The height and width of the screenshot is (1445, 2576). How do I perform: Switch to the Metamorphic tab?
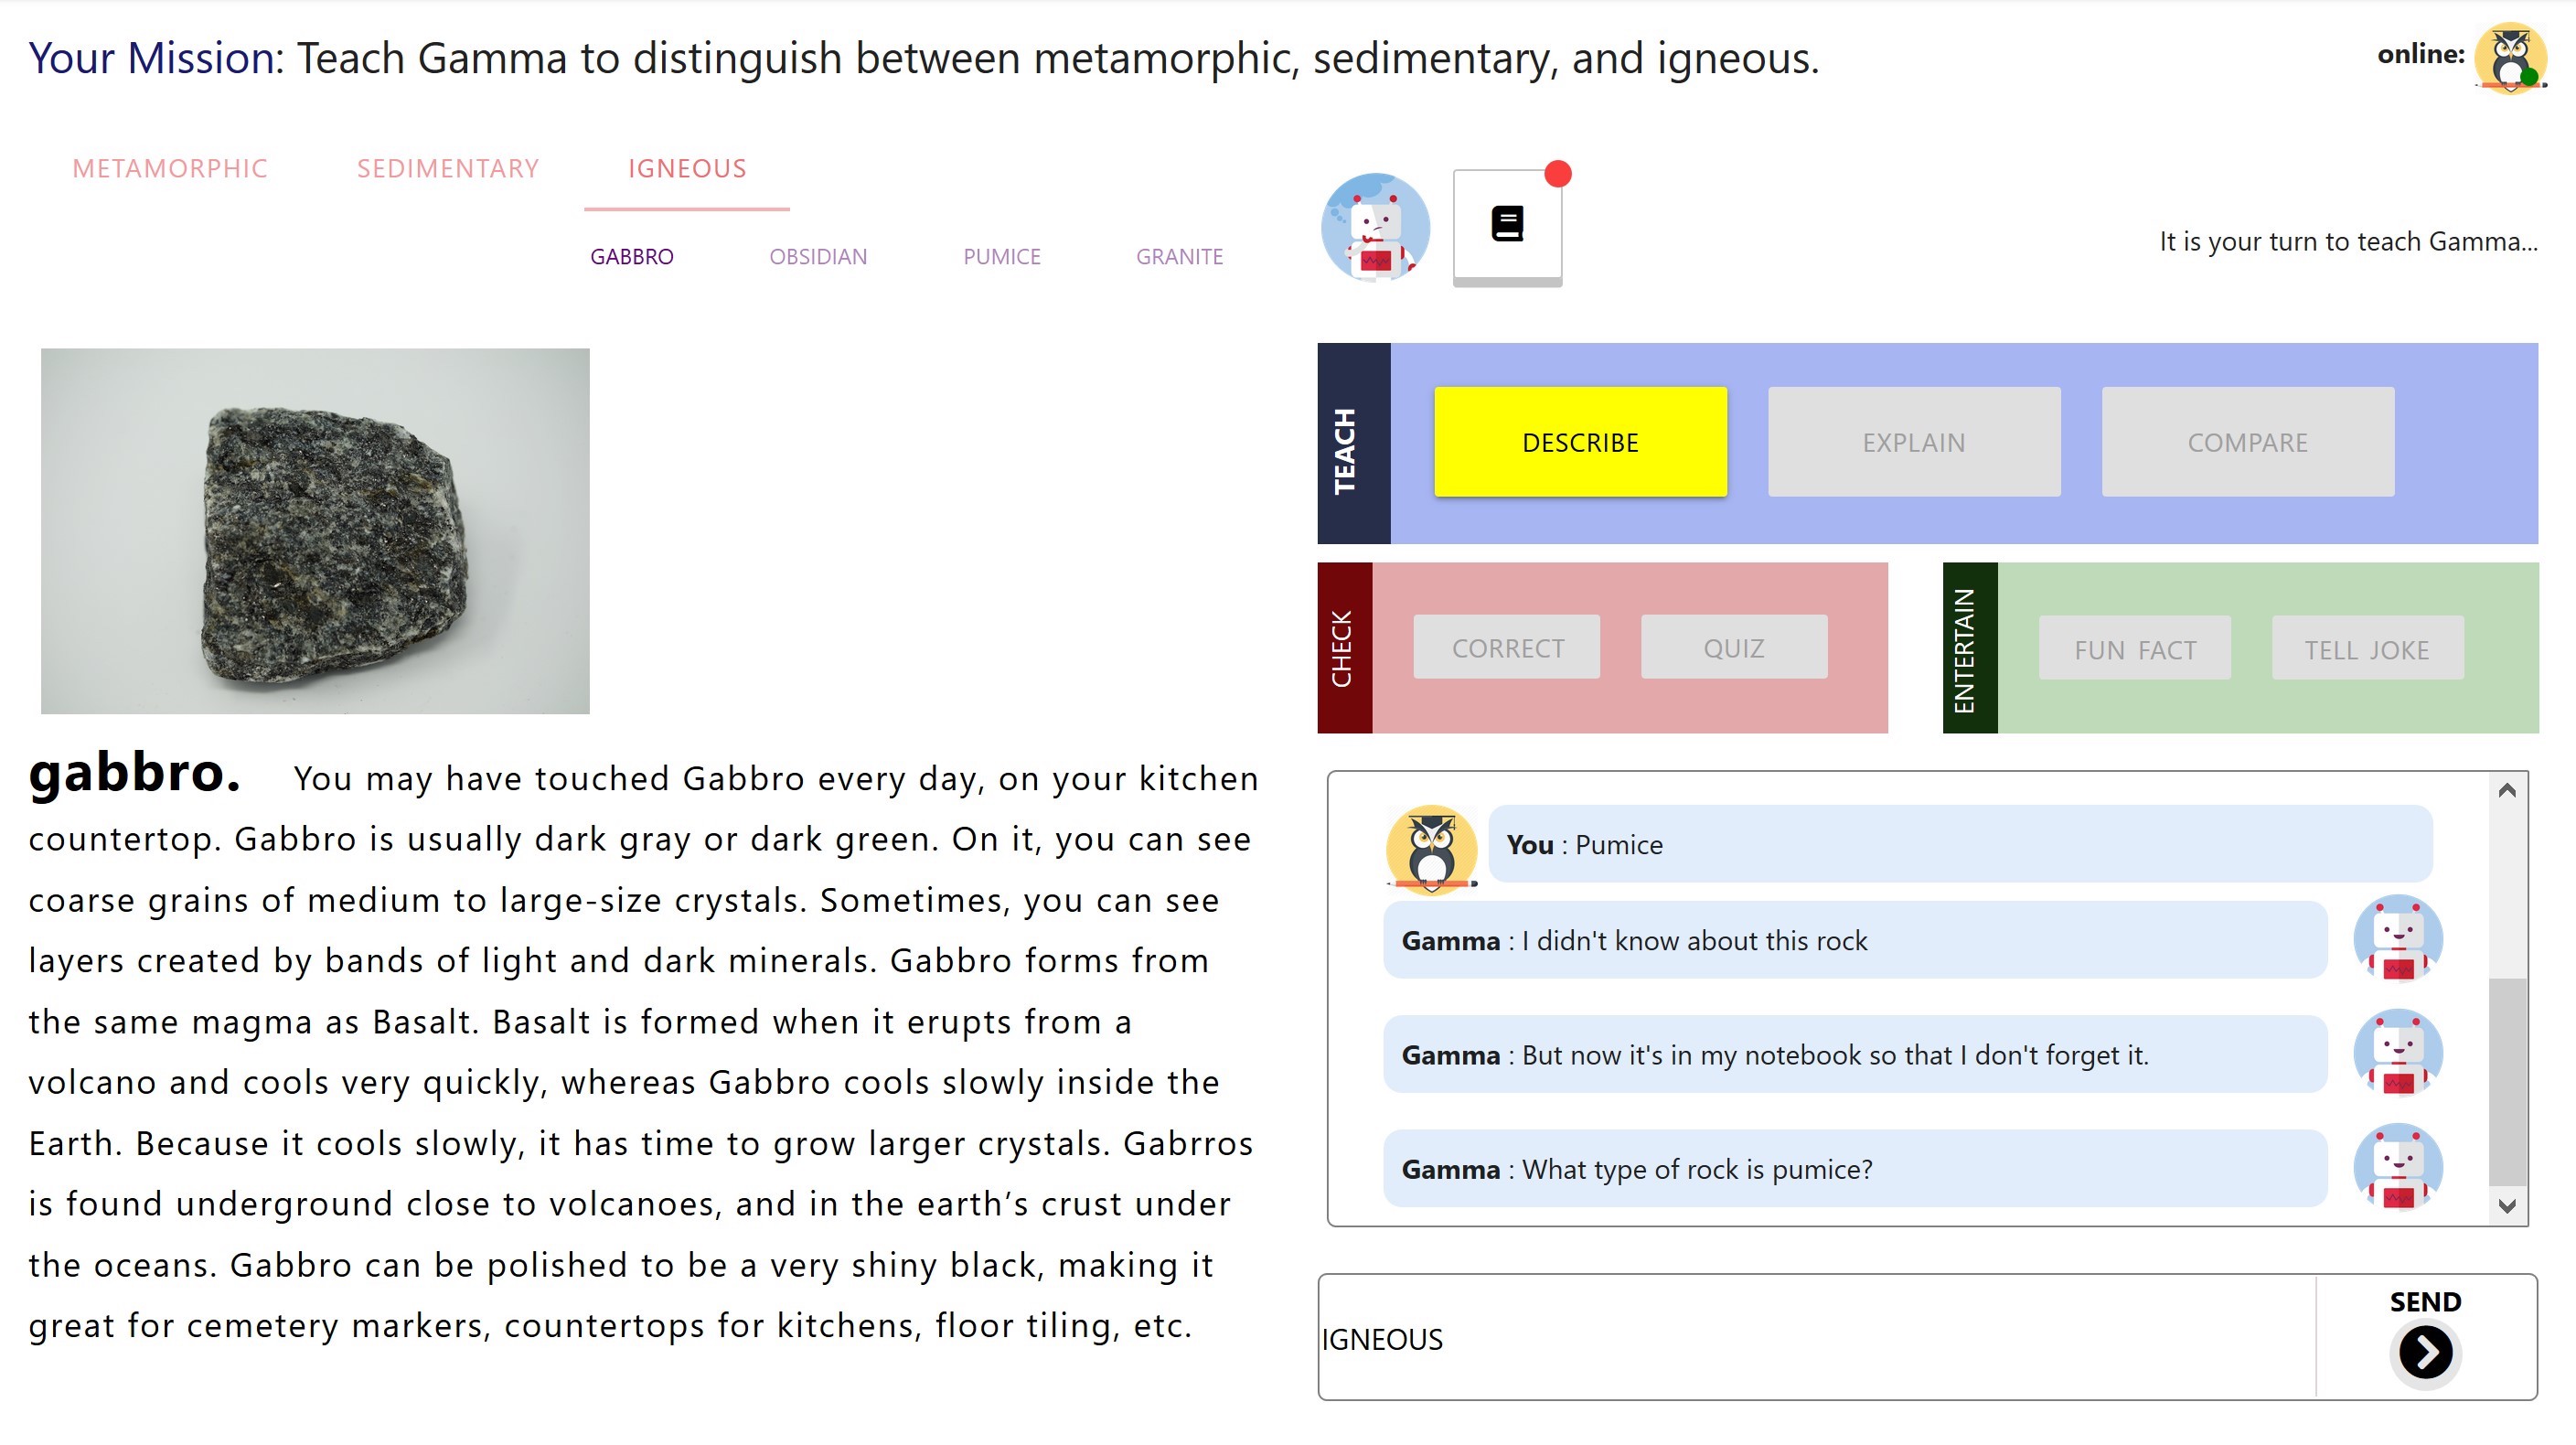(x=170, y=168)
